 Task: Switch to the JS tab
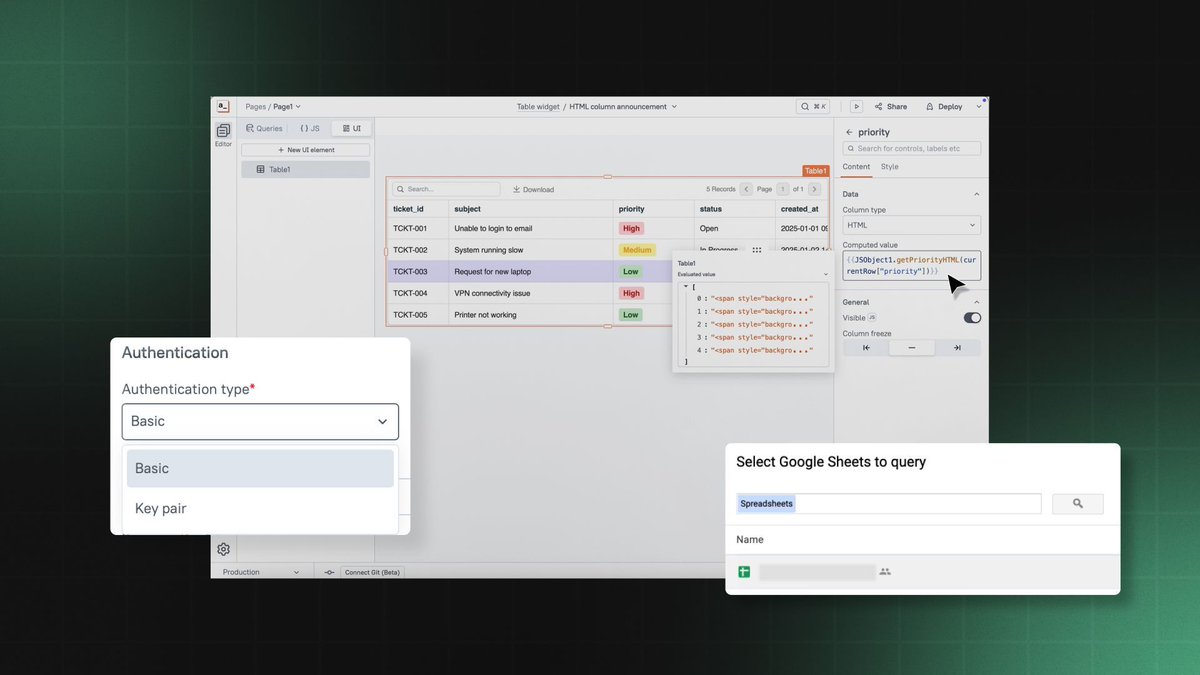[310, 129]
